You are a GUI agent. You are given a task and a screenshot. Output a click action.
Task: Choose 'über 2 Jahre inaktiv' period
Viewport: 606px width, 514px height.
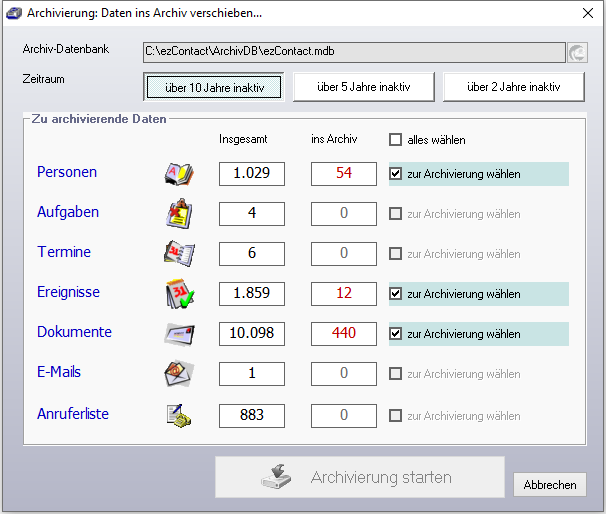click(515, 87)
